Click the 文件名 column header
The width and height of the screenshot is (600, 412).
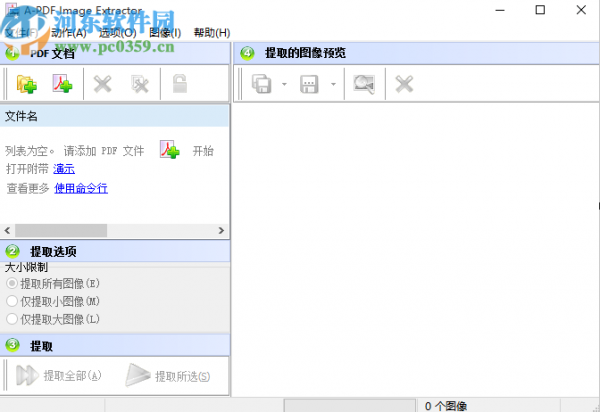pos(115,116)
